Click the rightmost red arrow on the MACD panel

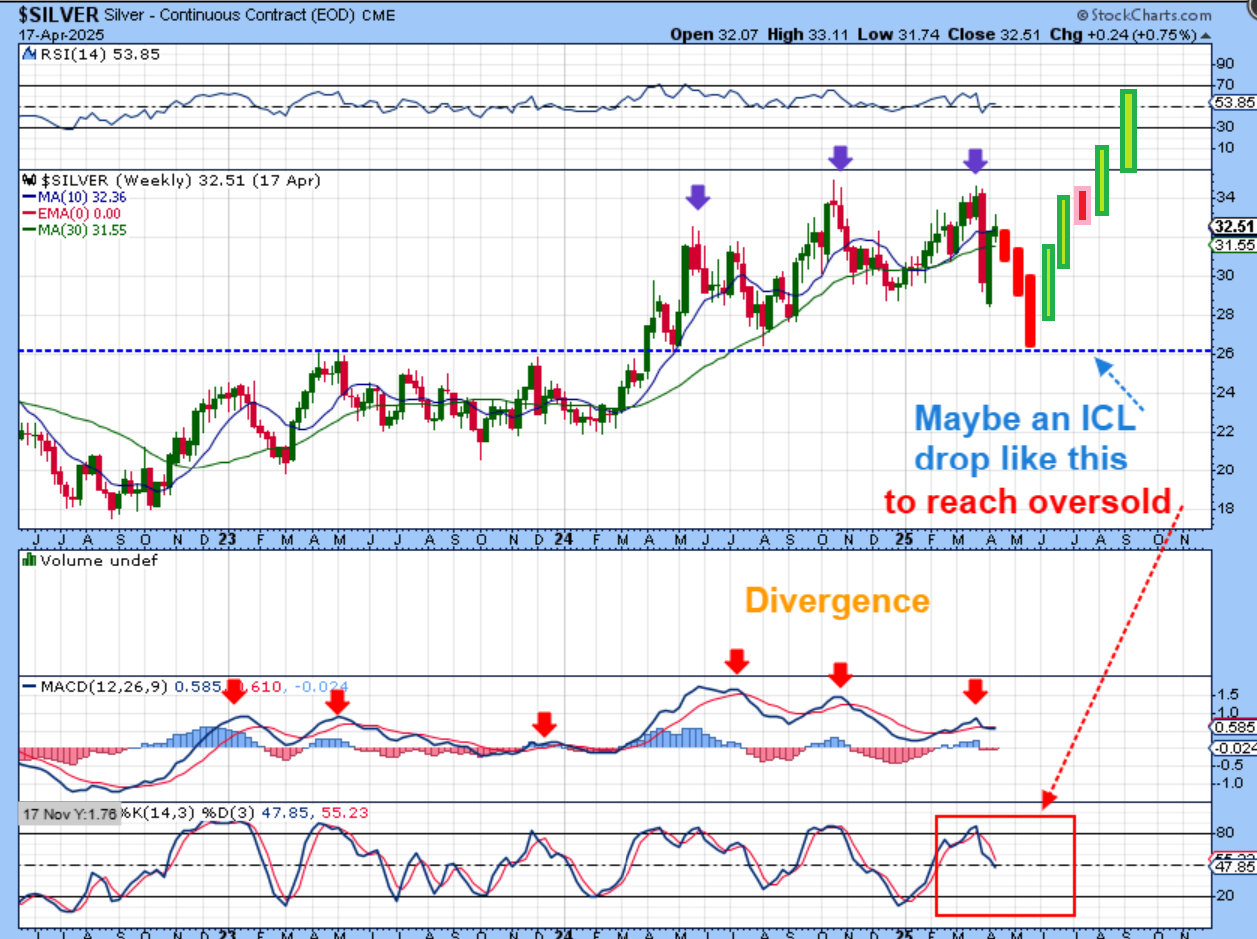(x=976, y=690)
